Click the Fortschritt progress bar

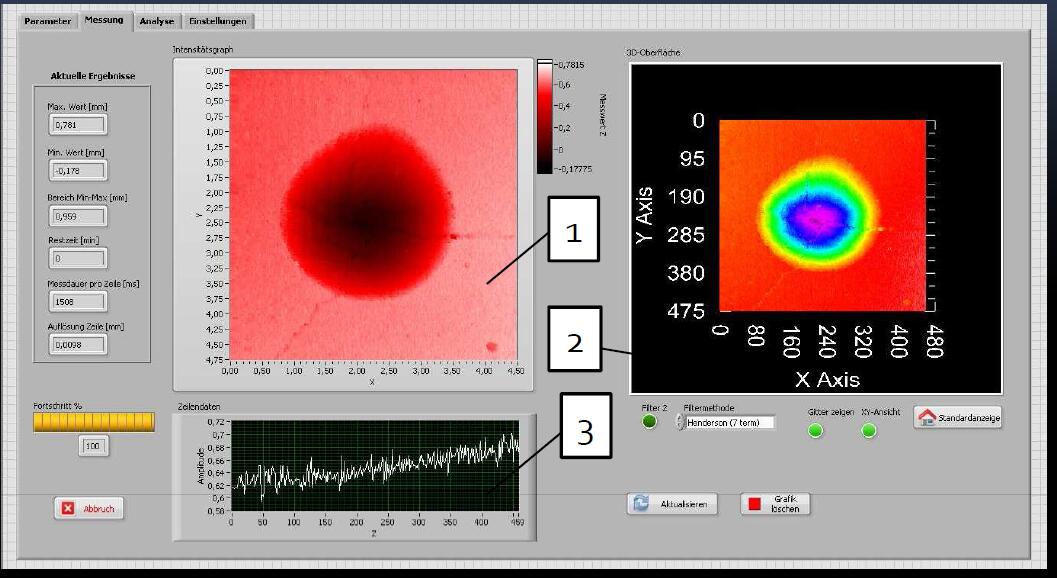pos(94,423)
